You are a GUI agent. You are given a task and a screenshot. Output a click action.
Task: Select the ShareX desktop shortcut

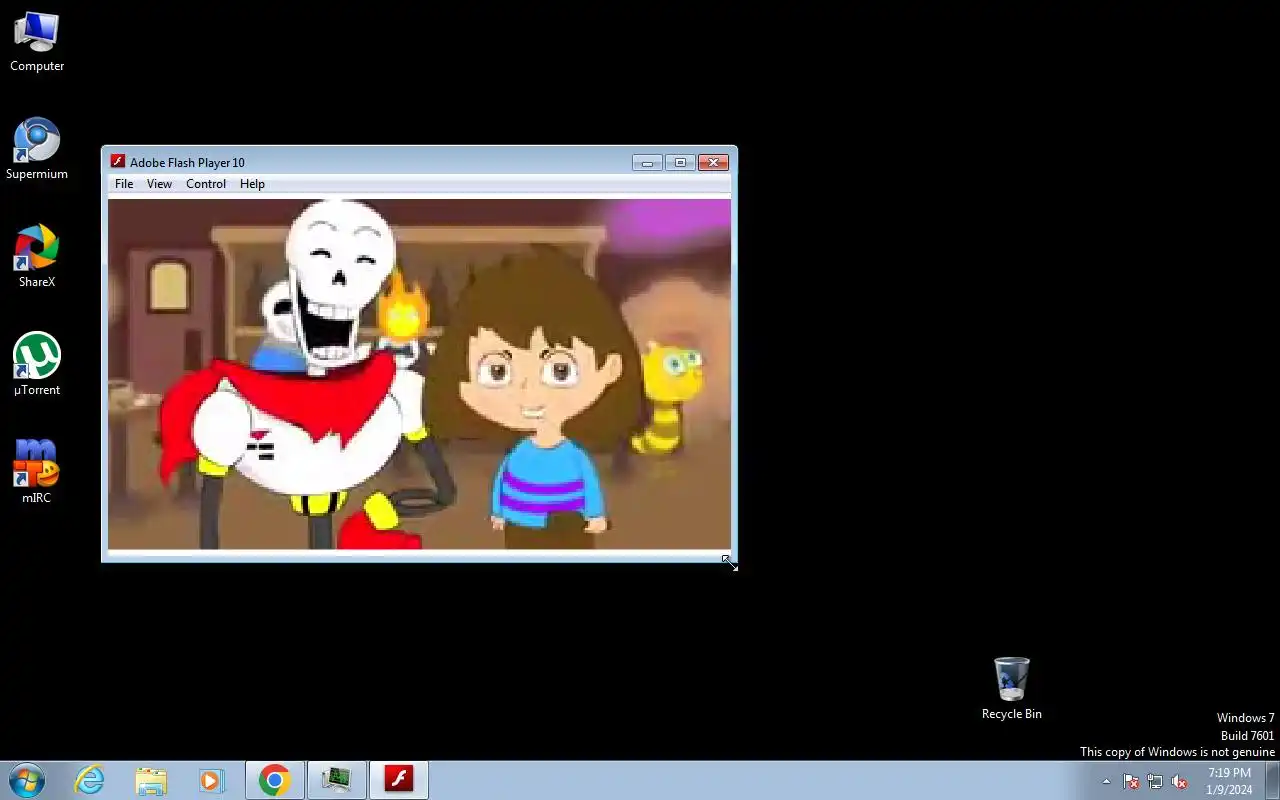click(x=37, y=257)
